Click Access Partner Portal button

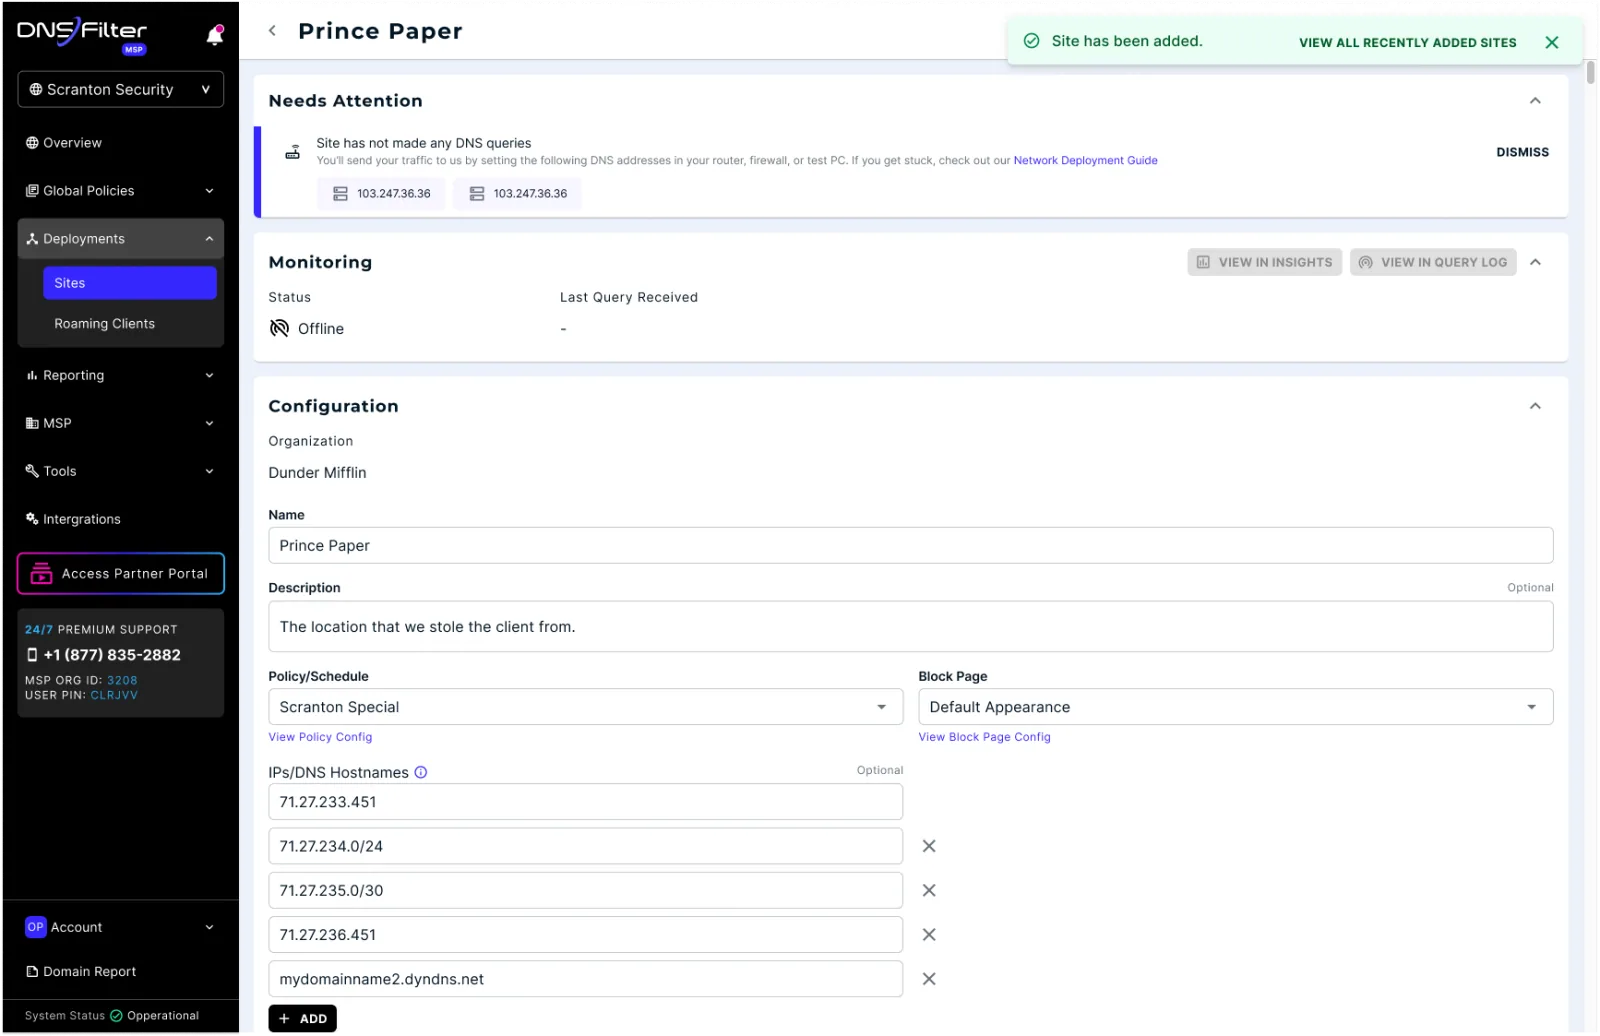coord(120,574)
